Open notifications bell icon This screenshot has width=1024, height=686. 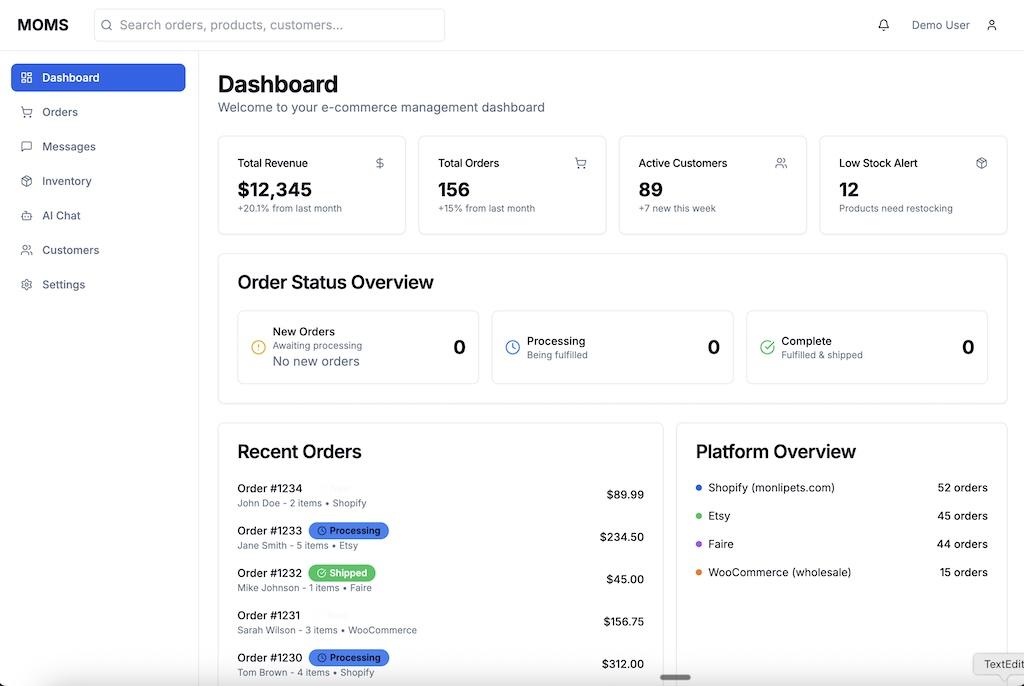coord(883,25)
